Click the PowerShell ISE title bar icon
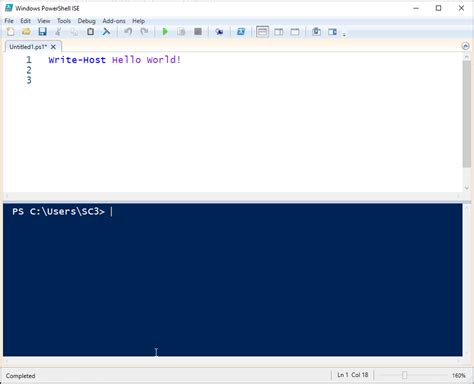 (x=9, y=8)
